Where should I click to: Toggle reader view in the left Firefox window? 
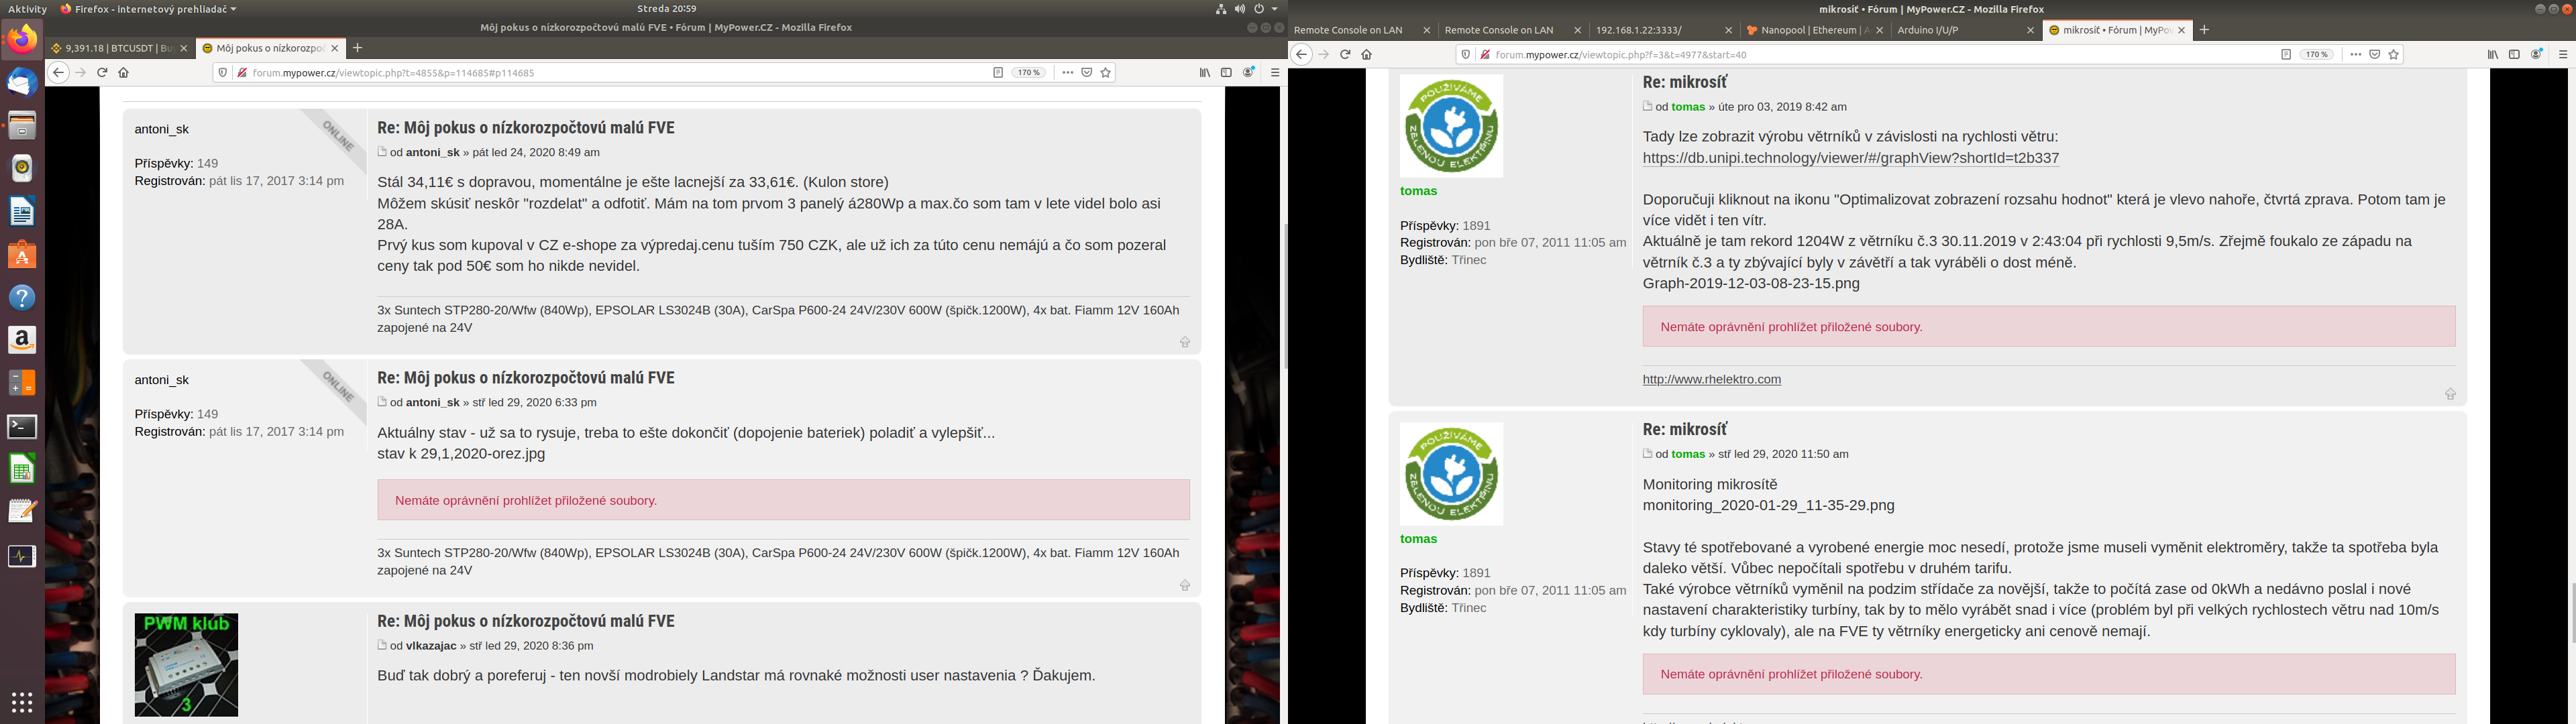(x=998, y=73)
